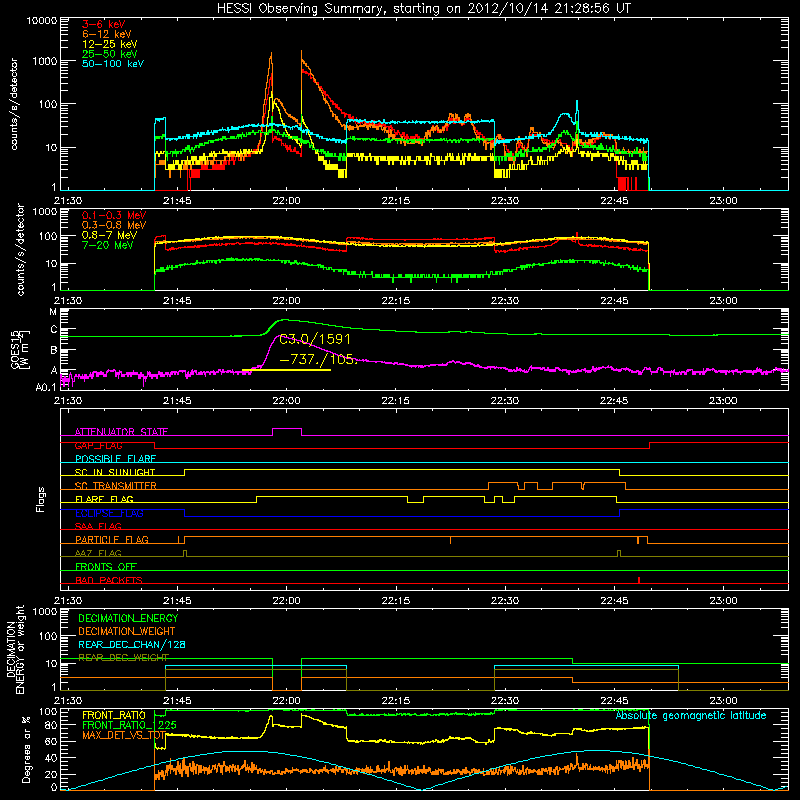Viewport: 800px width, 800px height.
Task: Select the ATTENUATOR_STATE flag label
Action: [x=121, y=432]
